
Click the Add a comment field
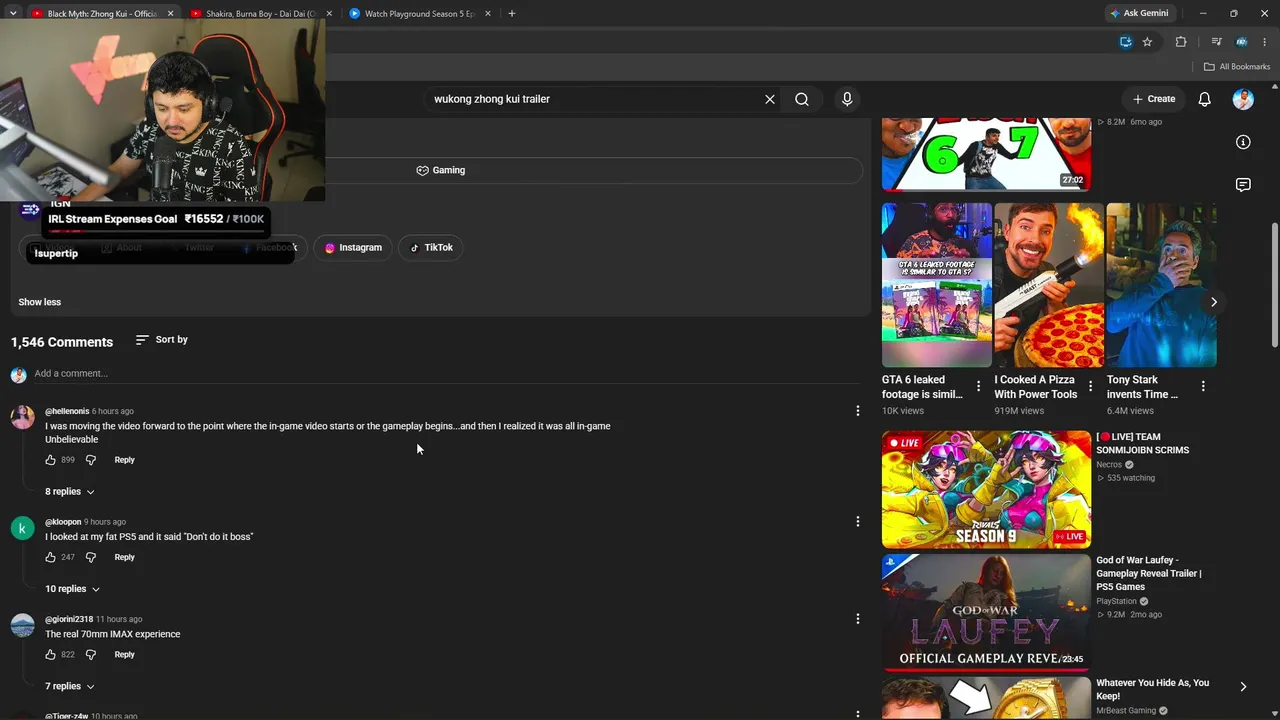pyautogui.click(x=447, y=374)
